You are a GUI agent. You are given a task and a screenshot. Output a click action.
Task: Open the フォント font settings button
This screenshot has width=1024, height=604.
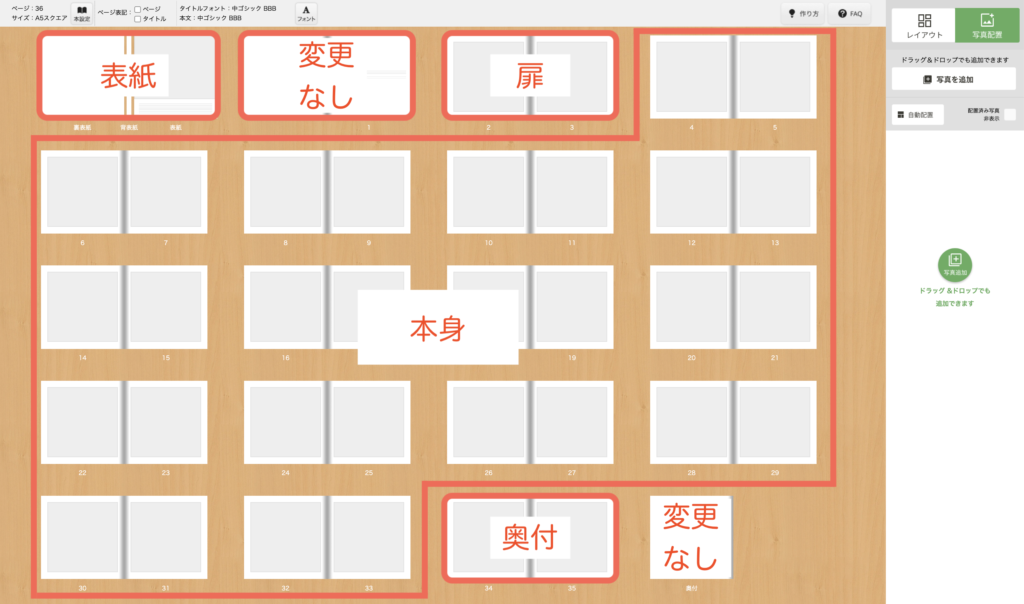tap(306, 13)
